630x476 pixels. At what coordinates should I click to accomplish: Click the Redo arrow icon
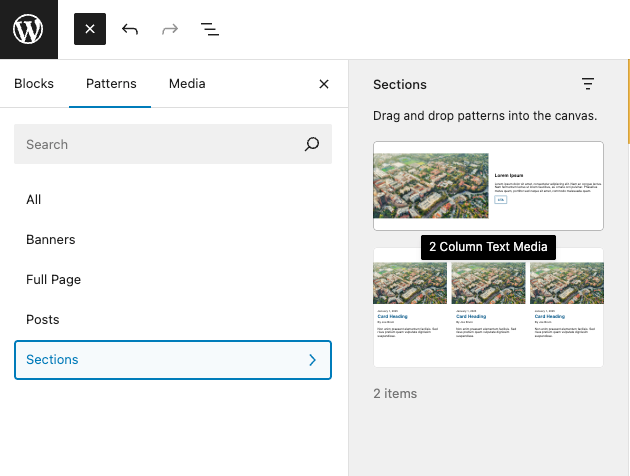tap(170, 29)
